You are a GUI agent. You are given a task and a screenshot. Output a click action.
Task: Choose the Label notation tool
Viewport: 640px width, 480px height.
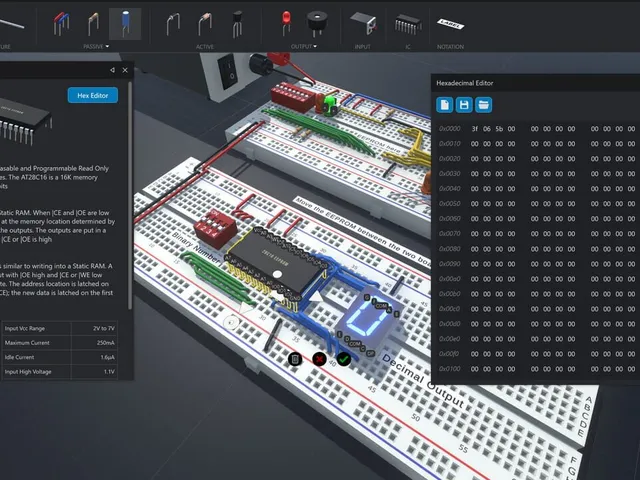451,24
